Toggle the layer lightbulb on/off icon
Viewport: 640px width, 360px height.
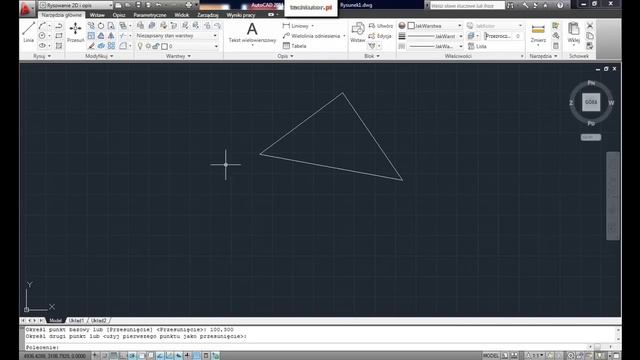[x=140, y=46]
